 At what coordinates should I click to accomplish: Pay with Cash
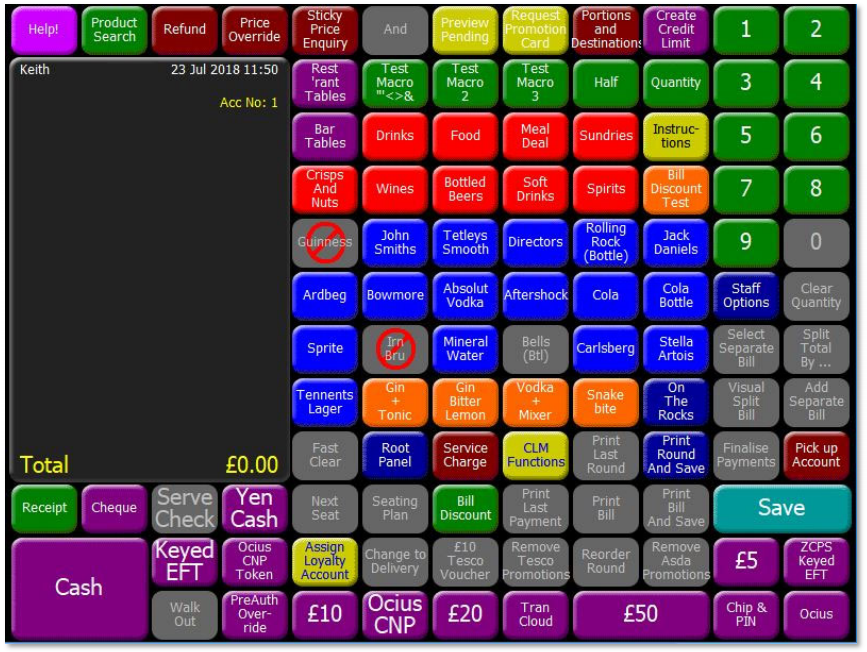[x=79, y=588]
